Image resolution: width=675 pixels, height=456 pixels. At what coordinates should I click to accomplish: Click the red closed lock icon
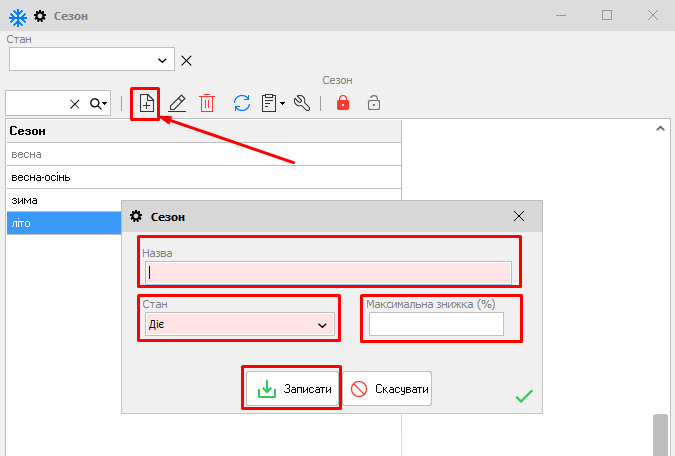click(343, 103)
